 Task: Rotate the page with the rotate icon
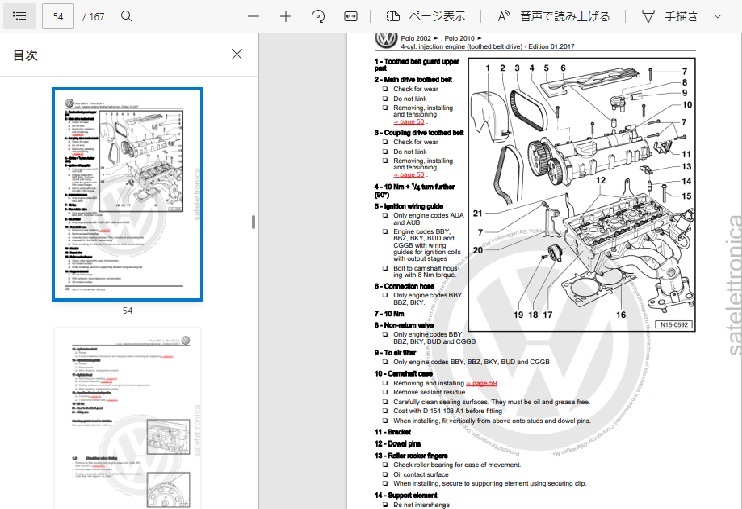tap(318, 17)
